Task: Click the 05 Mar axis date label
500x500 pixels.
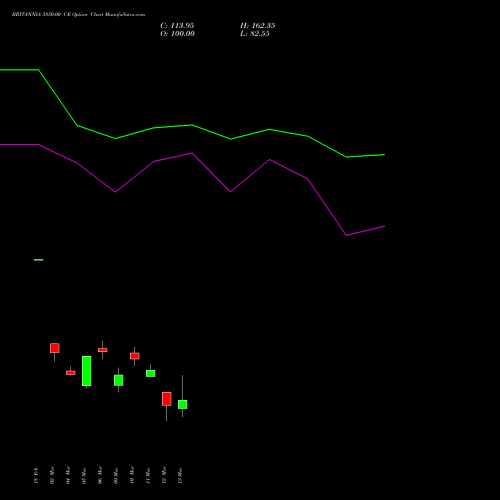Action: [84, 475]
